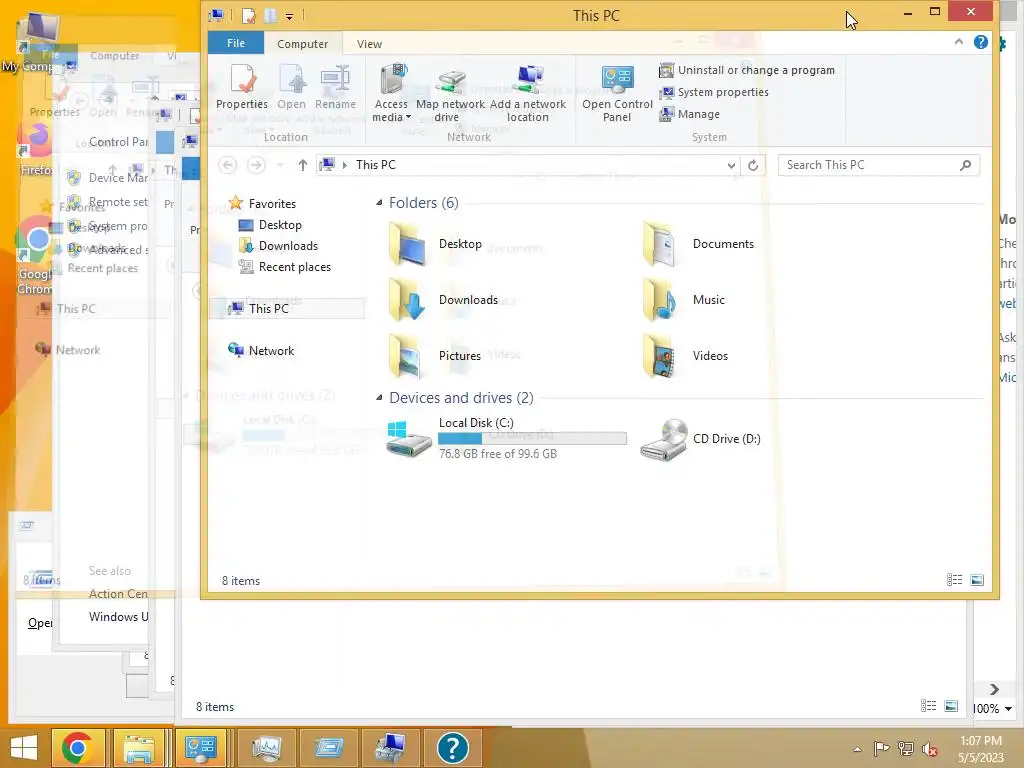Select the Music folder icon
Screen dimensions: 1024x768
[x=660, y=300]
